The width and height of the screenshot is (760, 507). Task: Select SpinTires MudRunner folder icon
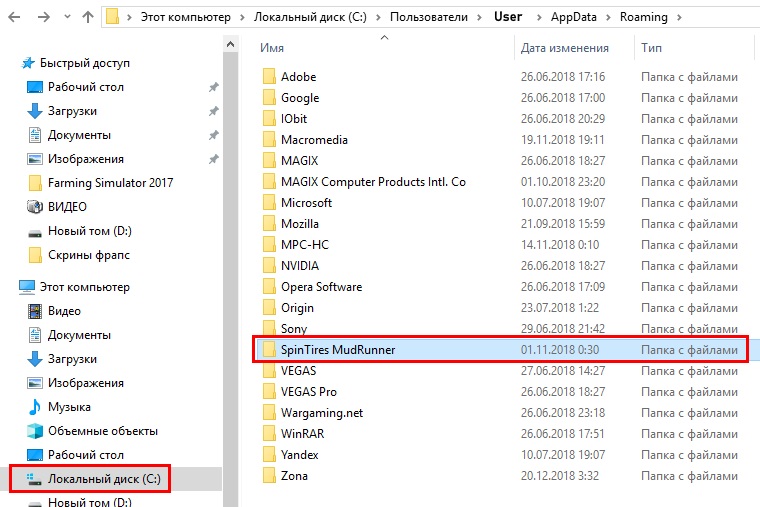pos(269,349)
